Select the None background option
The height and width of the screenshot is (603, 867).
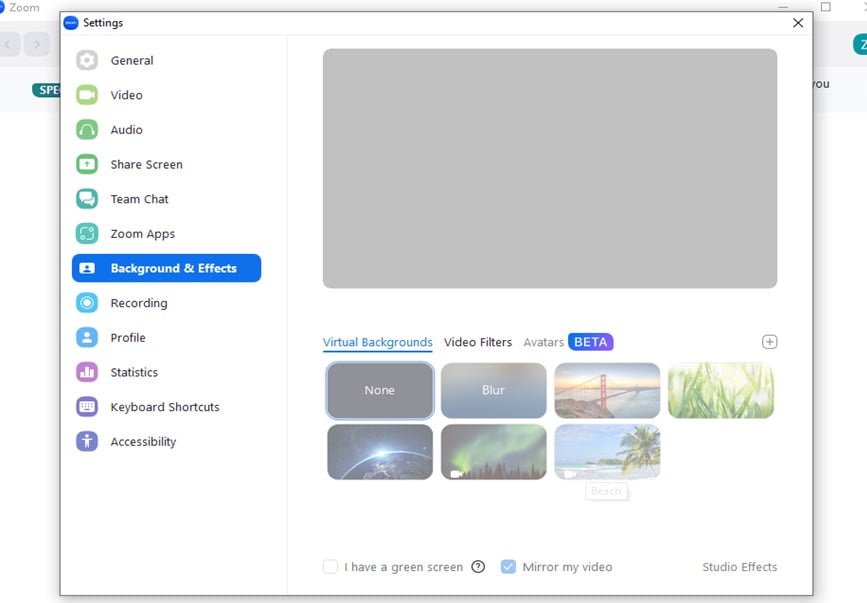pyautogui.click(x=380, y=390)
